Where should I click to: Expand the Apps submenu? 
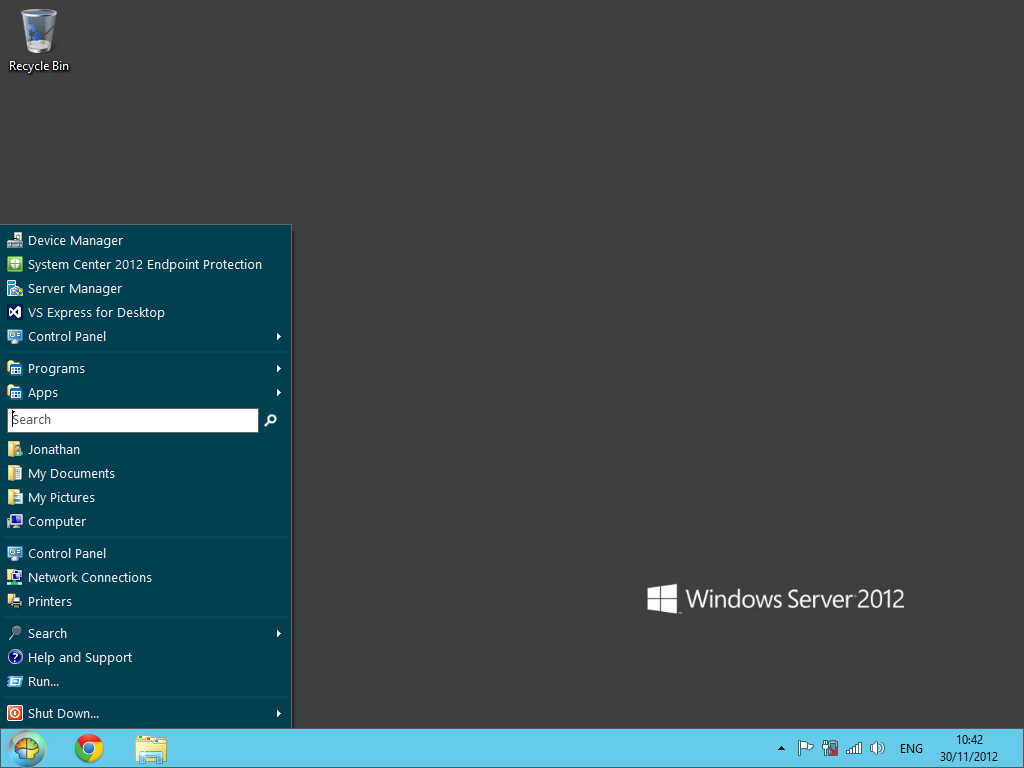click(146, 392)
